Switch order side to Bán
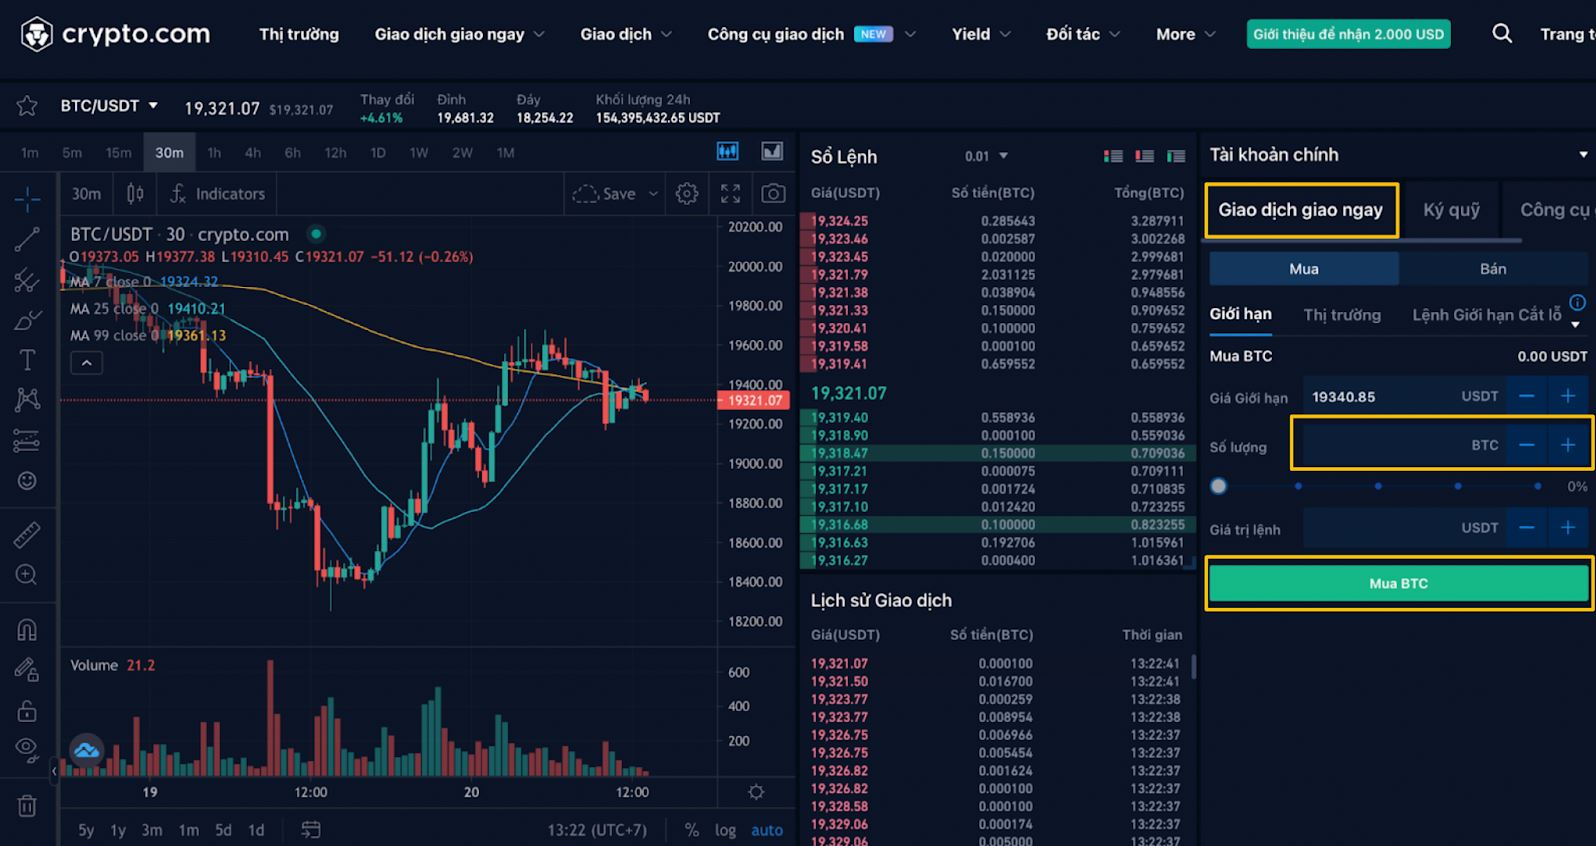Screen dimensions: 1596x846 tap(1492, 269)
